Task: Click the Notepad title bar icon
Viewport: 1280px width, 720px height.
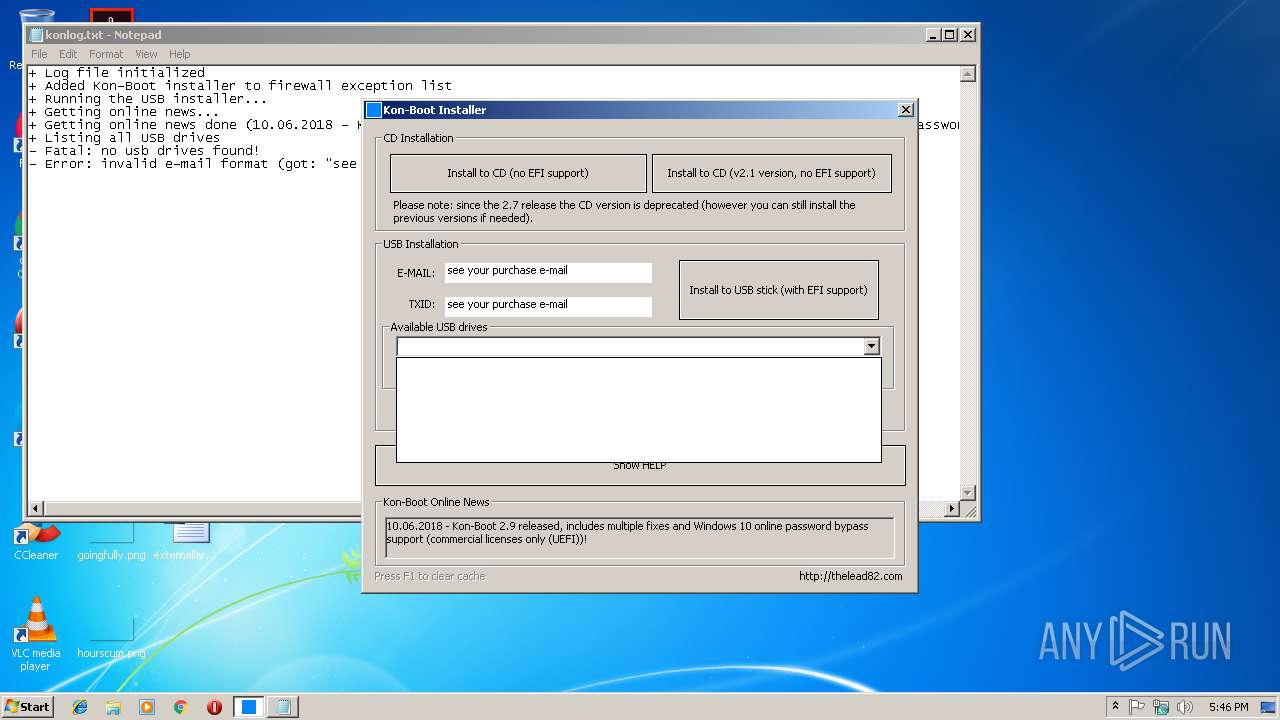Action: (37, 35)
